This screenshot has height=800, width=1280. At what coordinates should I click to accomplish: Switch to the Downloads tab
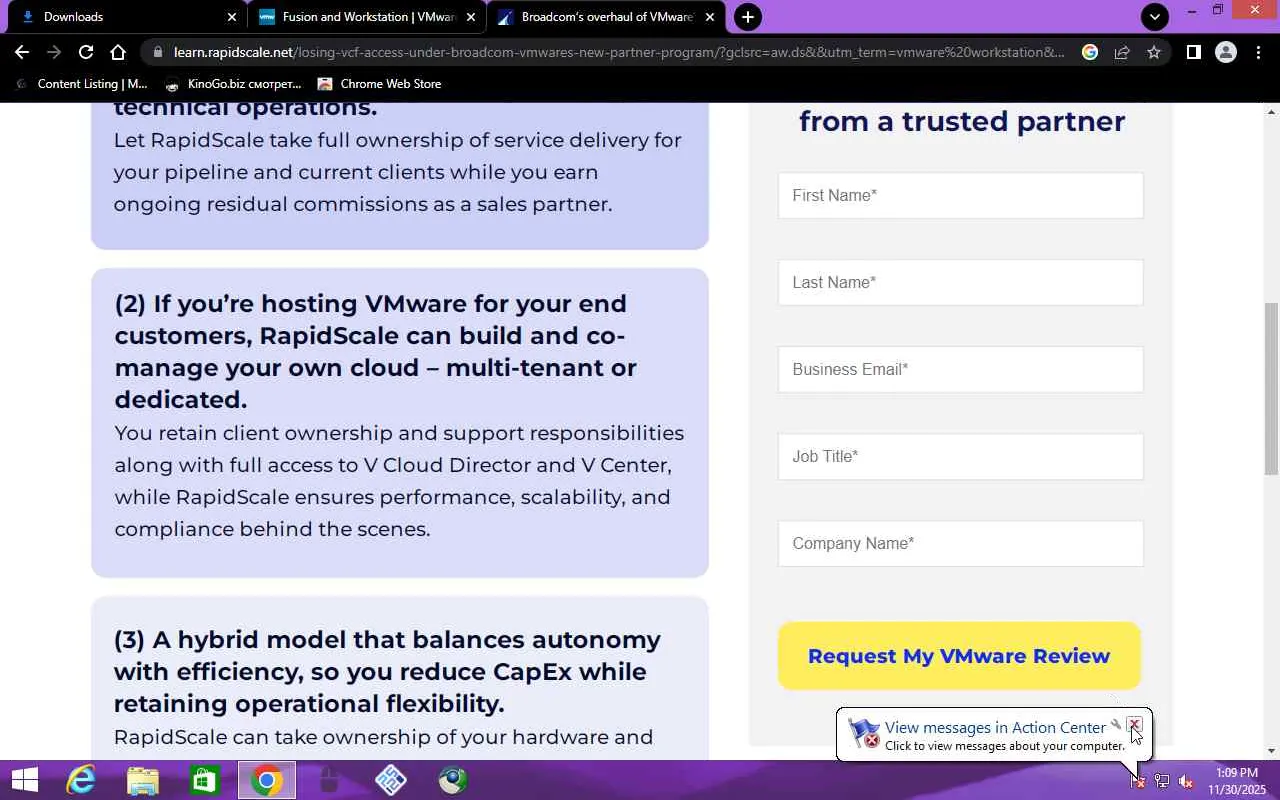(x=123, y=17)
